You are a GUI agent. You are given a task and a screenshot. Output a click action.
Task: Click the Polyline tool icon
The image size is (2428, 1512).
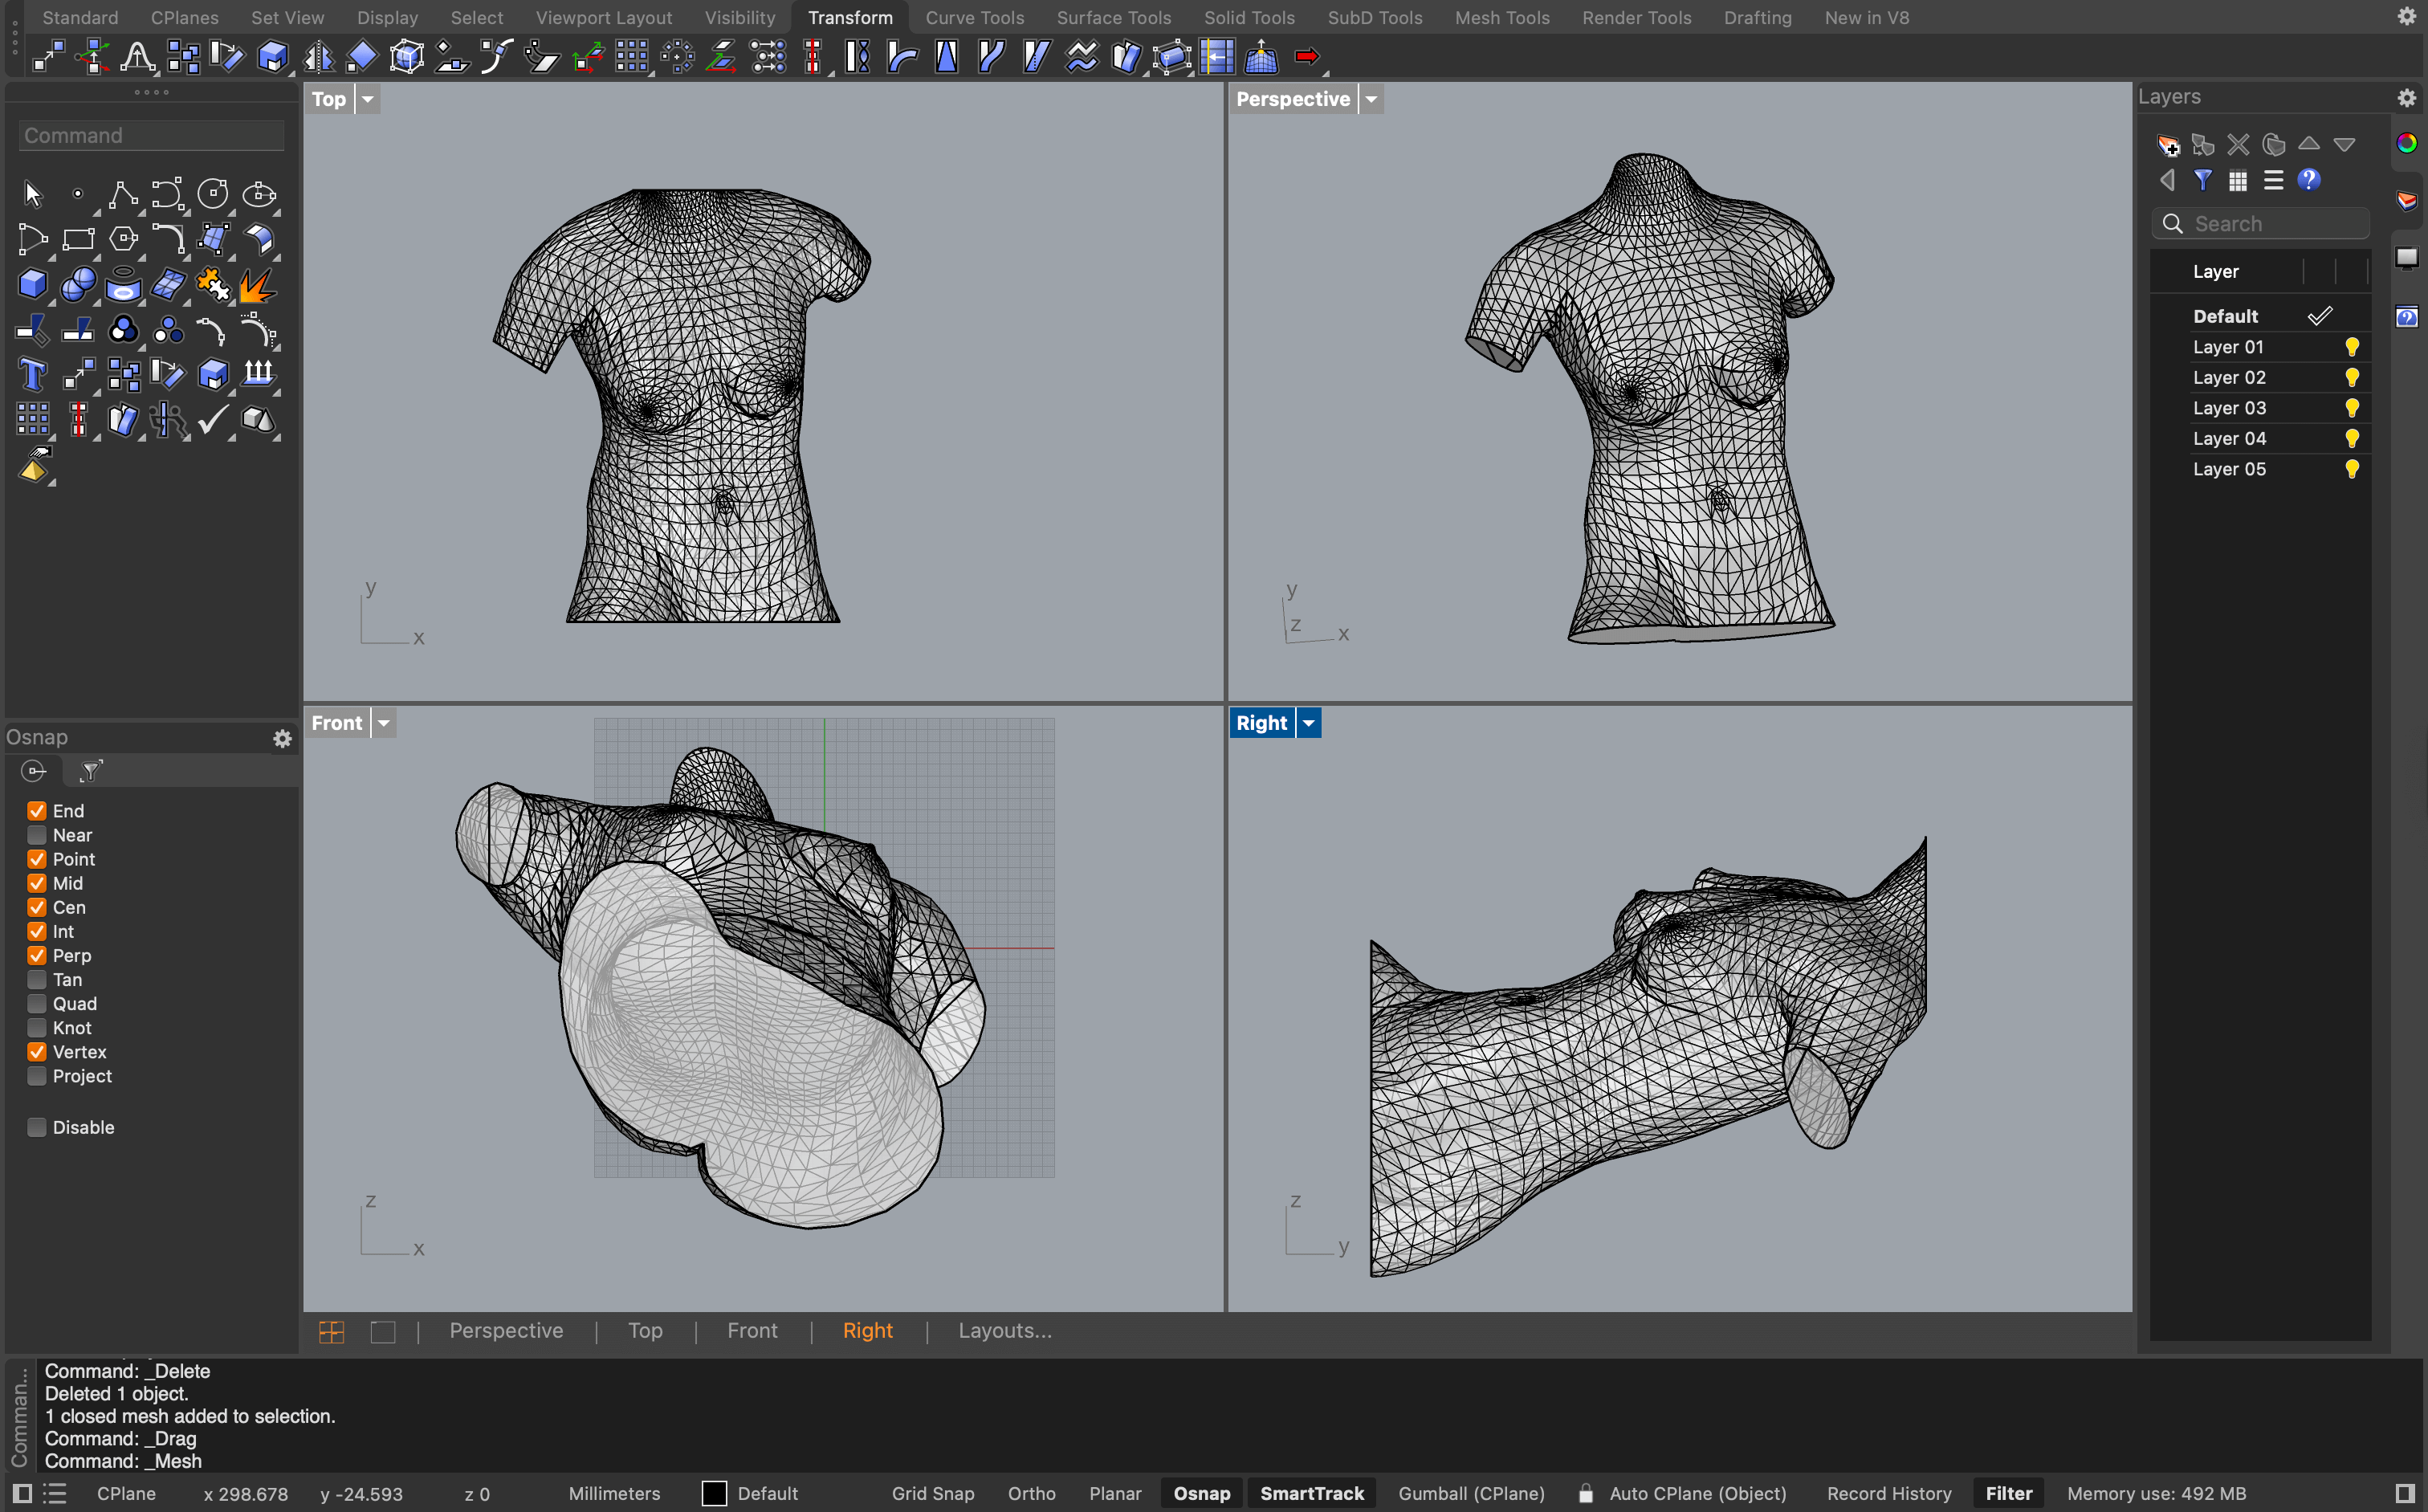(x=122, y=194)
